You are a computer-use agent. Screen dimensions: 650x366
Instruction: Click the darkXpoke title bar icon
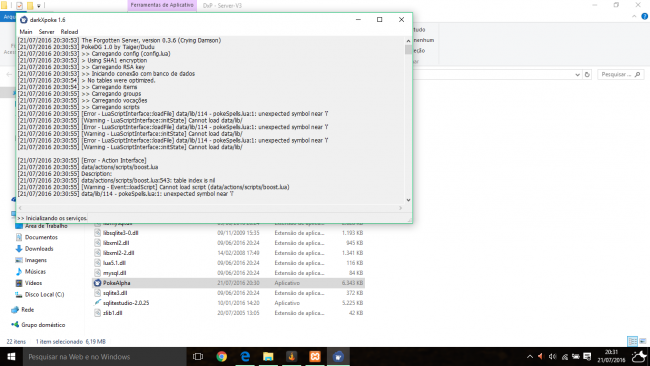coord(24,19)
